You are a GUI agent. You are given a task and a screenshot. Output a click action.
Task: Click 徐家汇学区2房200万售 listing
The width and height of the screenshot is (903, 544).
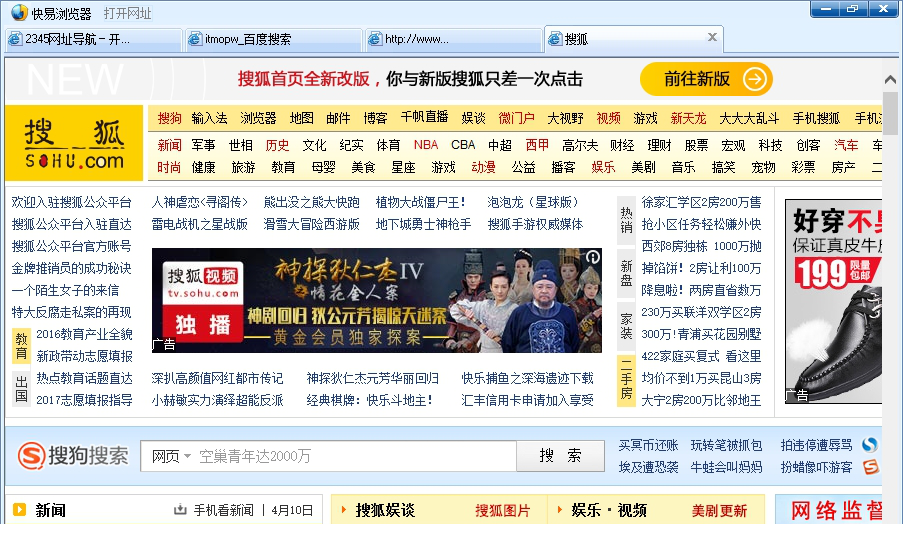click(701, 203)
